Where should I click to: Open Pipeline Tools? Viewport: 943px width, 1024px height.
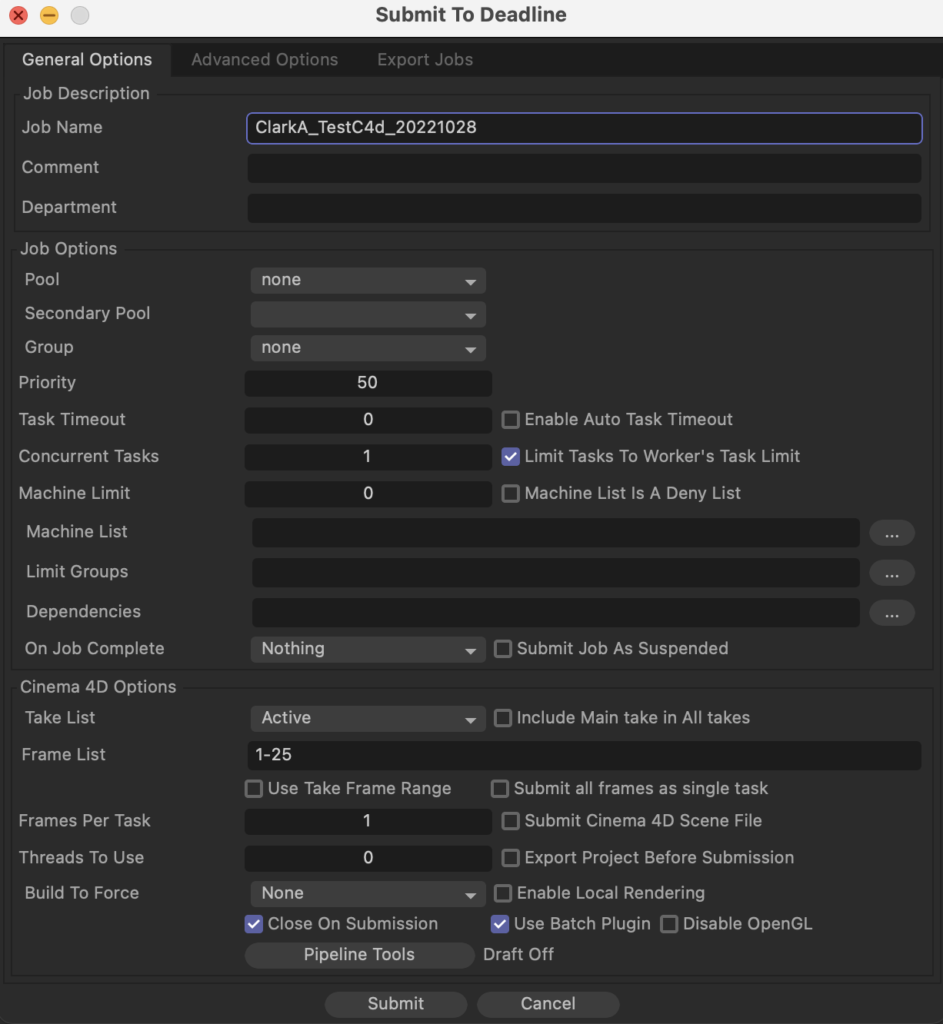pos(359,955)
